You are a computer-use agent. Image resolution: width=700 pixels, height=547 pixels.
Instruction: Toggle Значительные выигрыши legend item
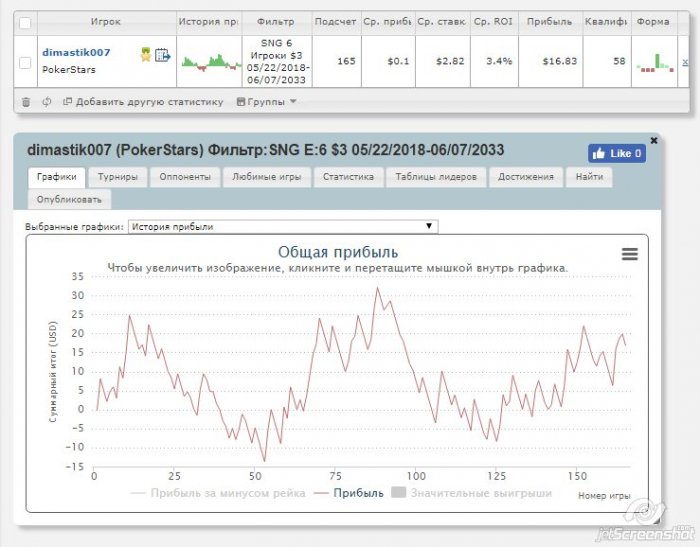coord(471,493)
